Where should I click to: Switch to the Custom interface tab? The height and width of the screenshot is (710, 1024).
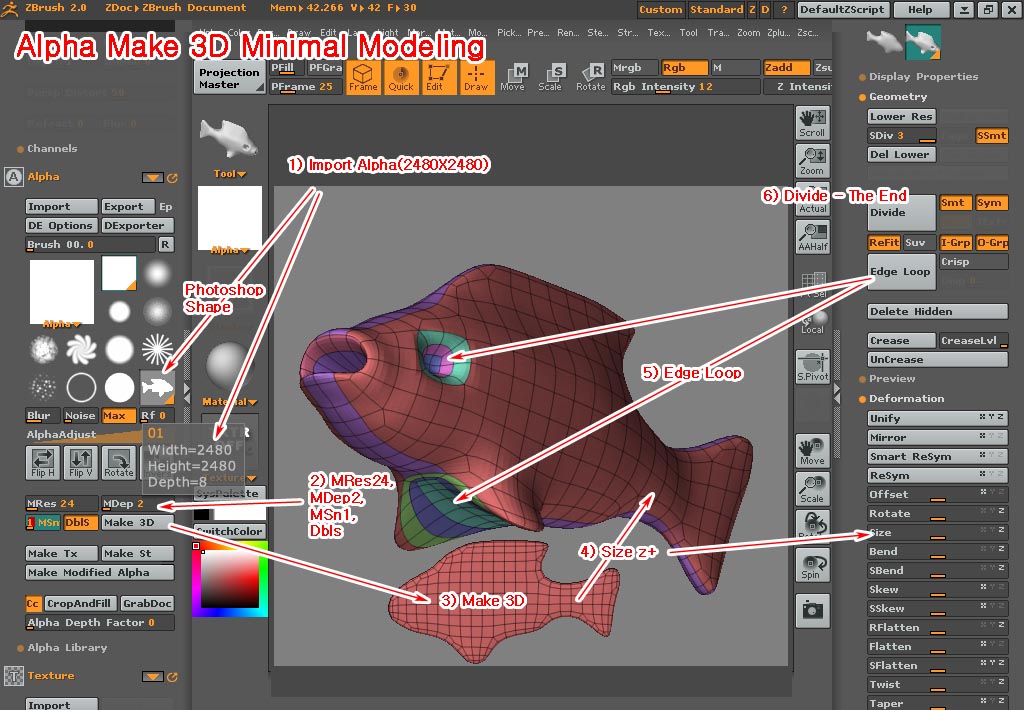(x=659, y=9)
